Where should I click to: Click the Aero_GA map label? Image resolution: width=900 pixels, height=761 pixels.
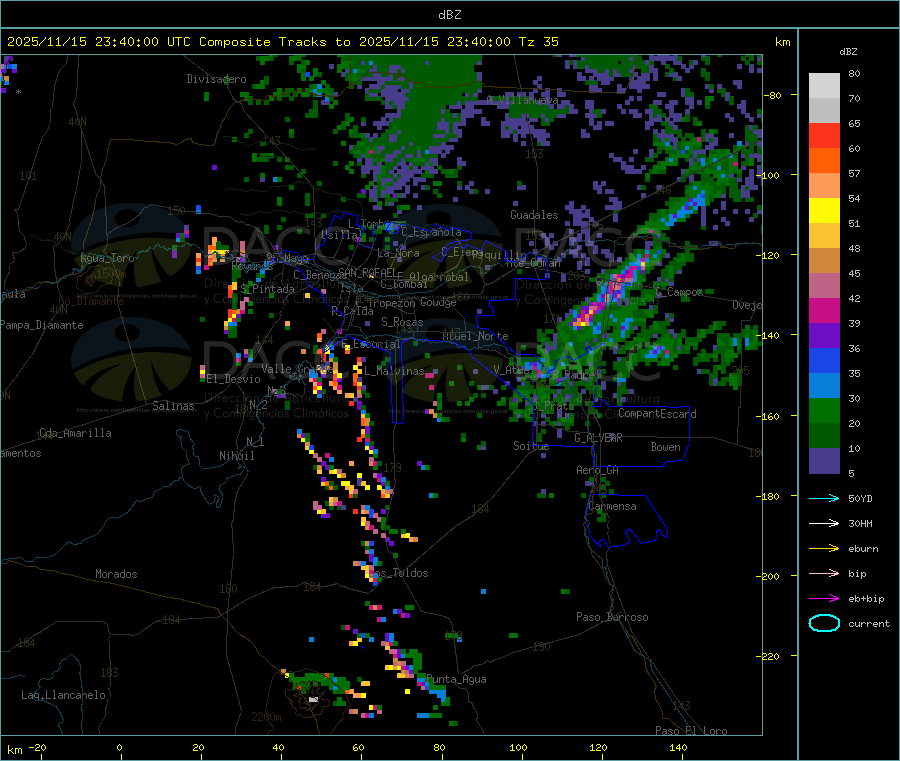[x=597, y=470]
